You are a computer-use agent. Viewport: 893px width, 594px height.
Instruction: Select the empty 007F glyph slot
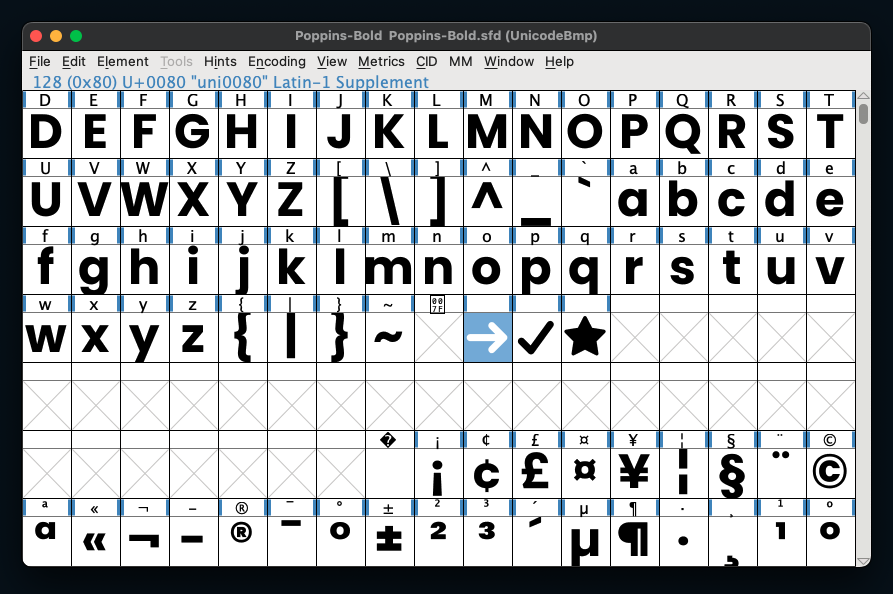coord(439,337)
